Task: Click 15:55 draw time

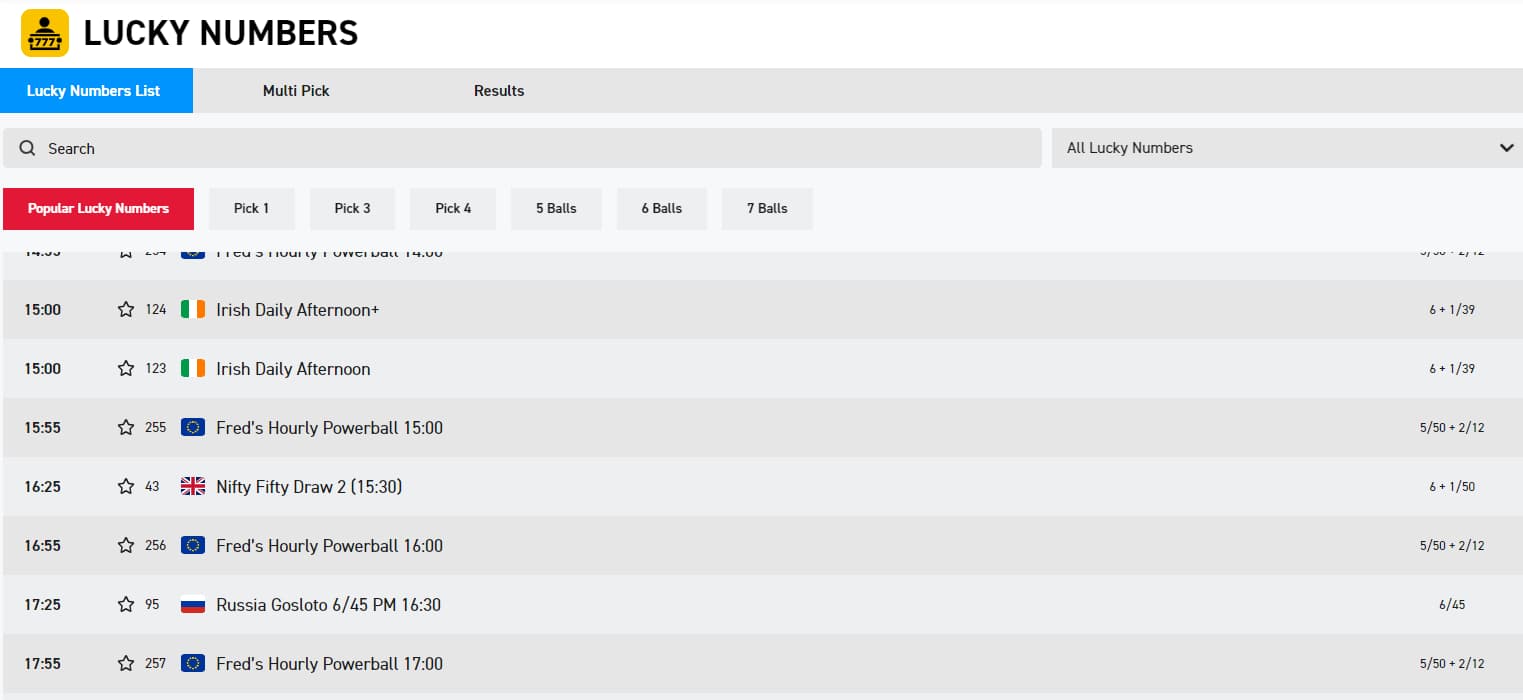Action: pyautogui.click(x=43, y=428)
